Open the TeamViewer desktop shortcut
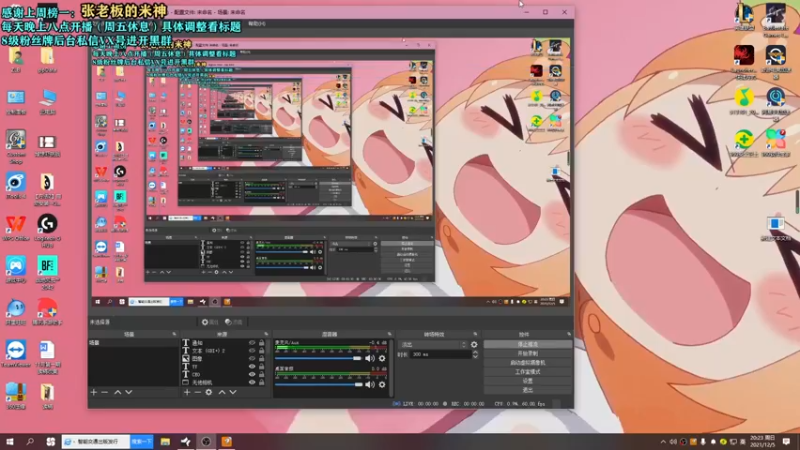The height and width of the screenshot is (450, 800). 16,354
